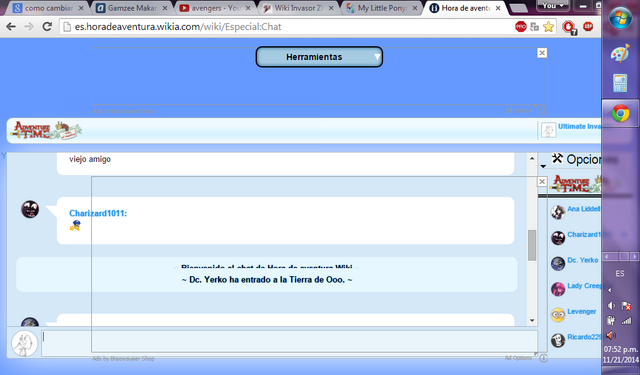This screenshot has width=640, height=375.
Task: Click the top ad info circle icon
Action: 543,111
